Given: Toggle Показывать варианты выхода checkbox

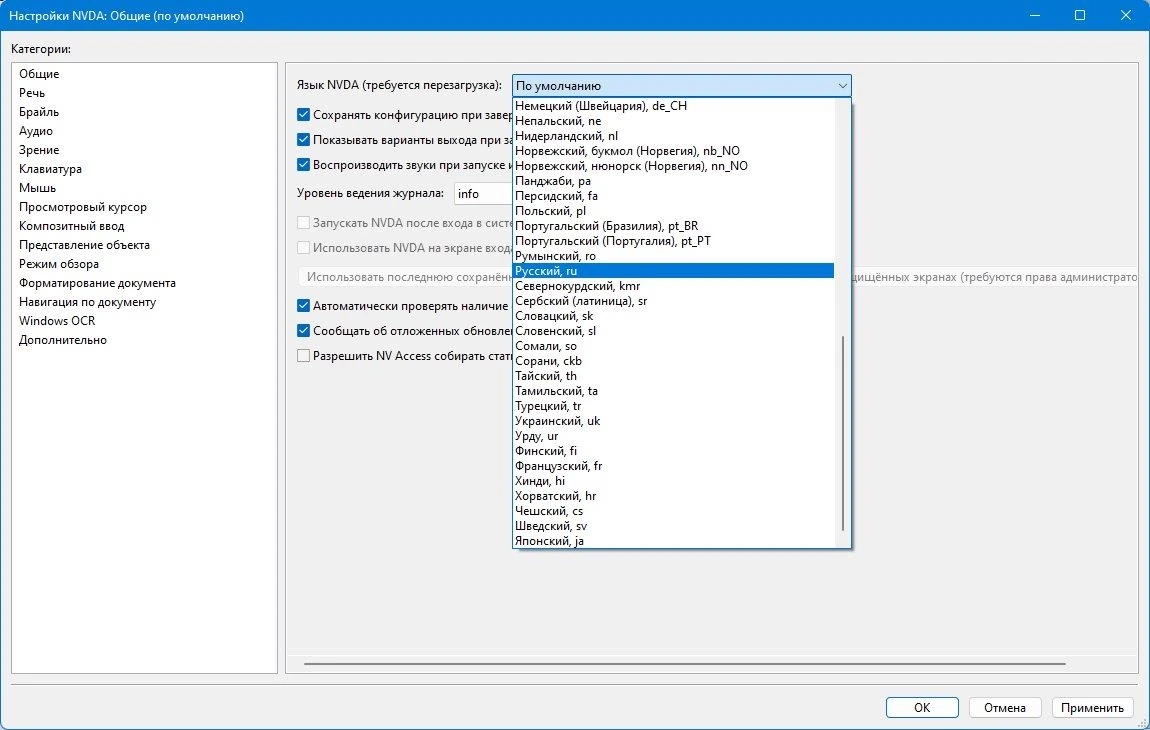Looking at the screenshot, I should pos(303,139).
